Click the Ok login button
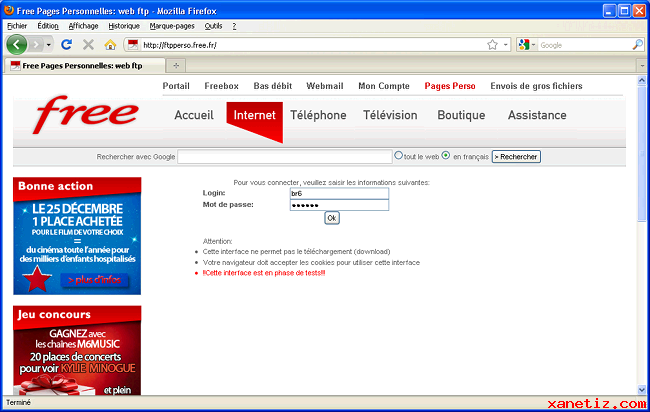The height and width of the screenshot is (412, 650). 332,218
